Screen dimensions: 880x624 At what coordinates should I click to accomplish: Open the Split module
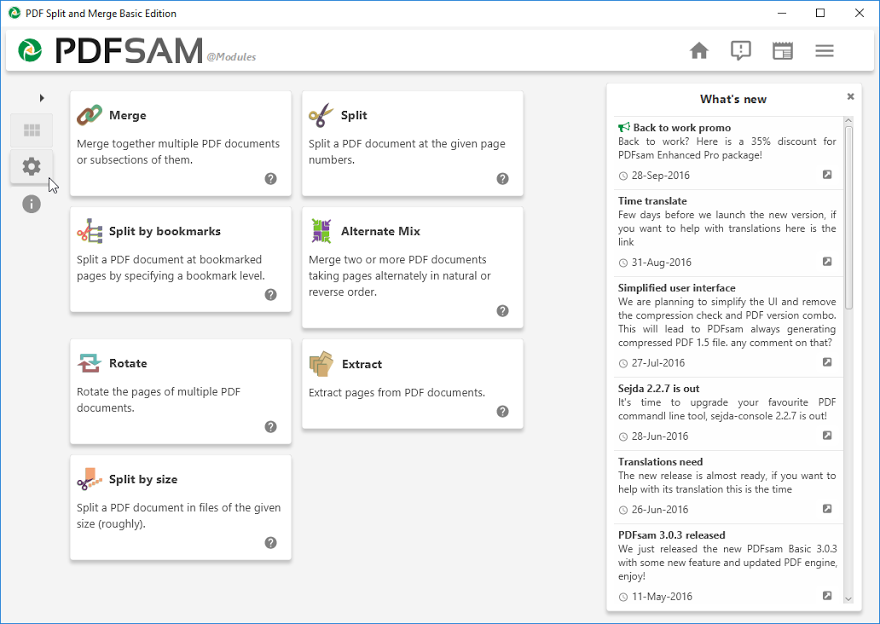click(x=412, y=144)
